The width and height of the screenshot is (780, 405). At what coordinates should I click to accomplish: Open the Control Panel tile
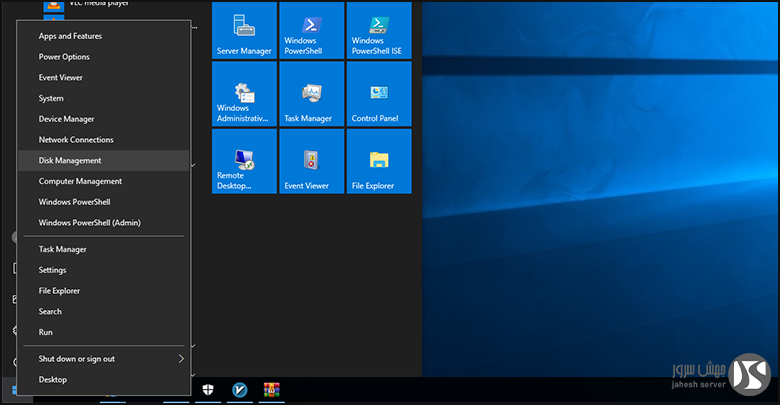click(x=379, y=94)
